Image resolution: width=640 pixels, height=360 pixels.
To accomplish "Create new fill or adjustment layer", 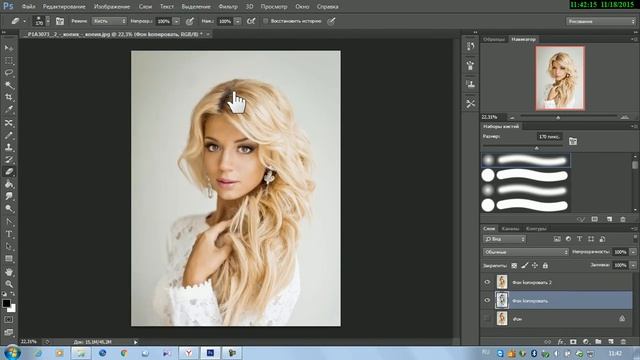I will [586, 342].
